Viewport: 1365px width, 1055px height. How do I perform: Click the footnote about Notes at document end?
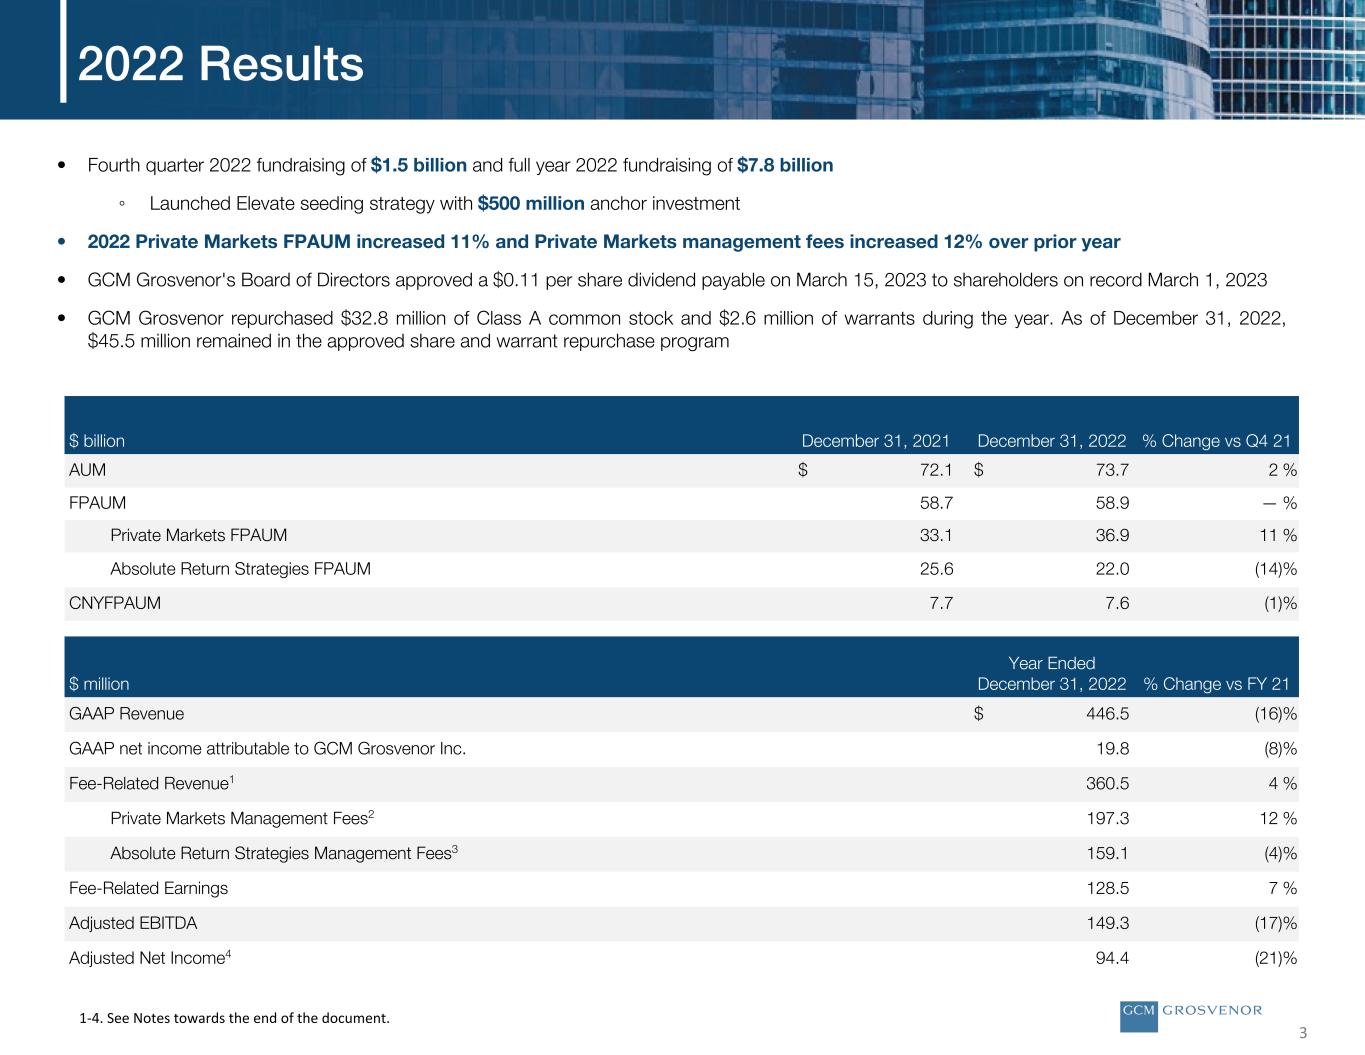234,1018
